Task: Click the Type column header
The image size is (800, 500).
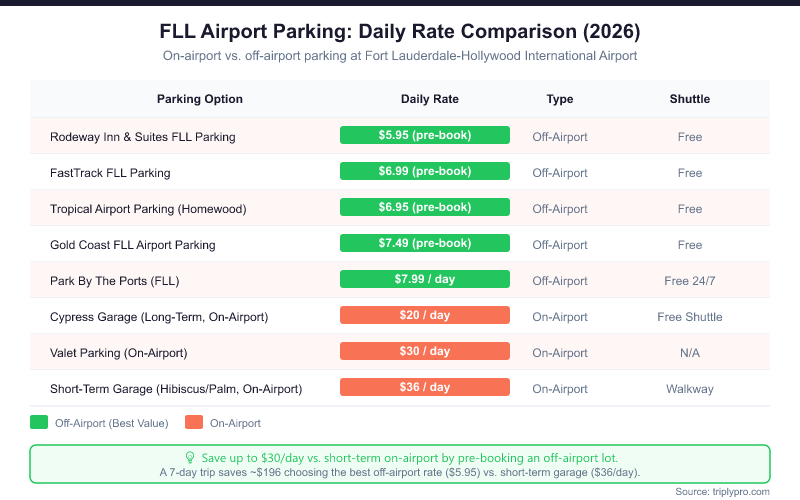Action: [560, 99]
